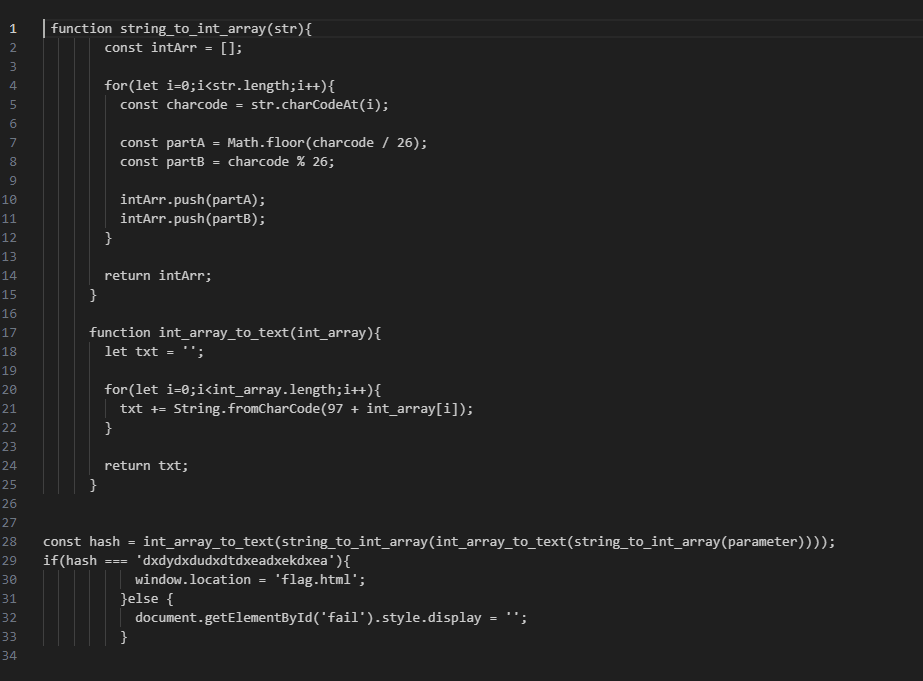Click line number 1 in the gutter

[x=13, y=28]
